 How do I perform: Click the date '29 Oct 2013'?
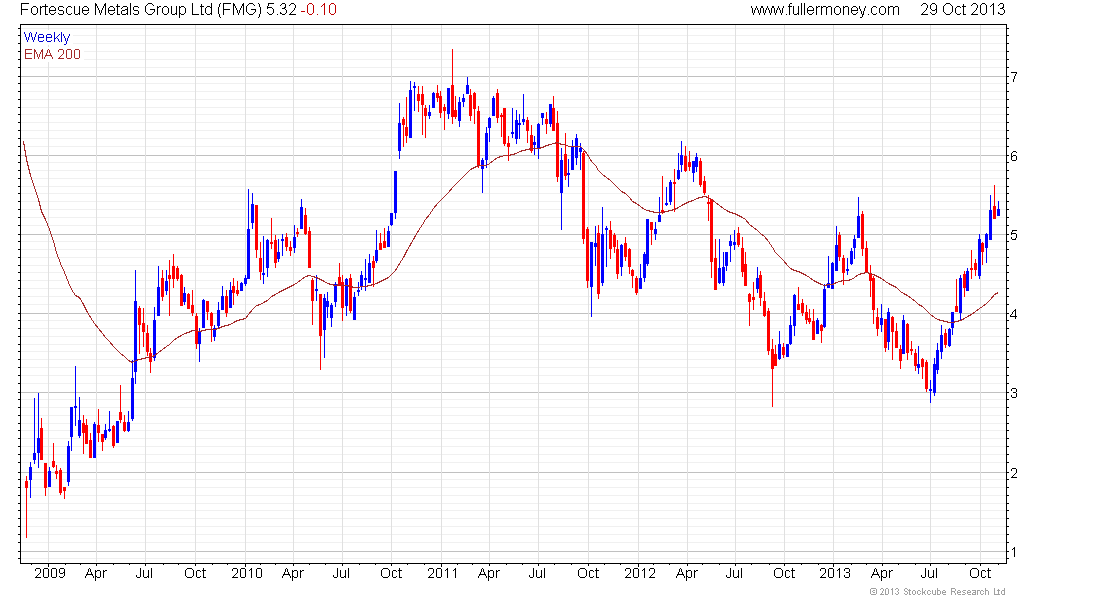pyautogui.click(x=962, y=10)
